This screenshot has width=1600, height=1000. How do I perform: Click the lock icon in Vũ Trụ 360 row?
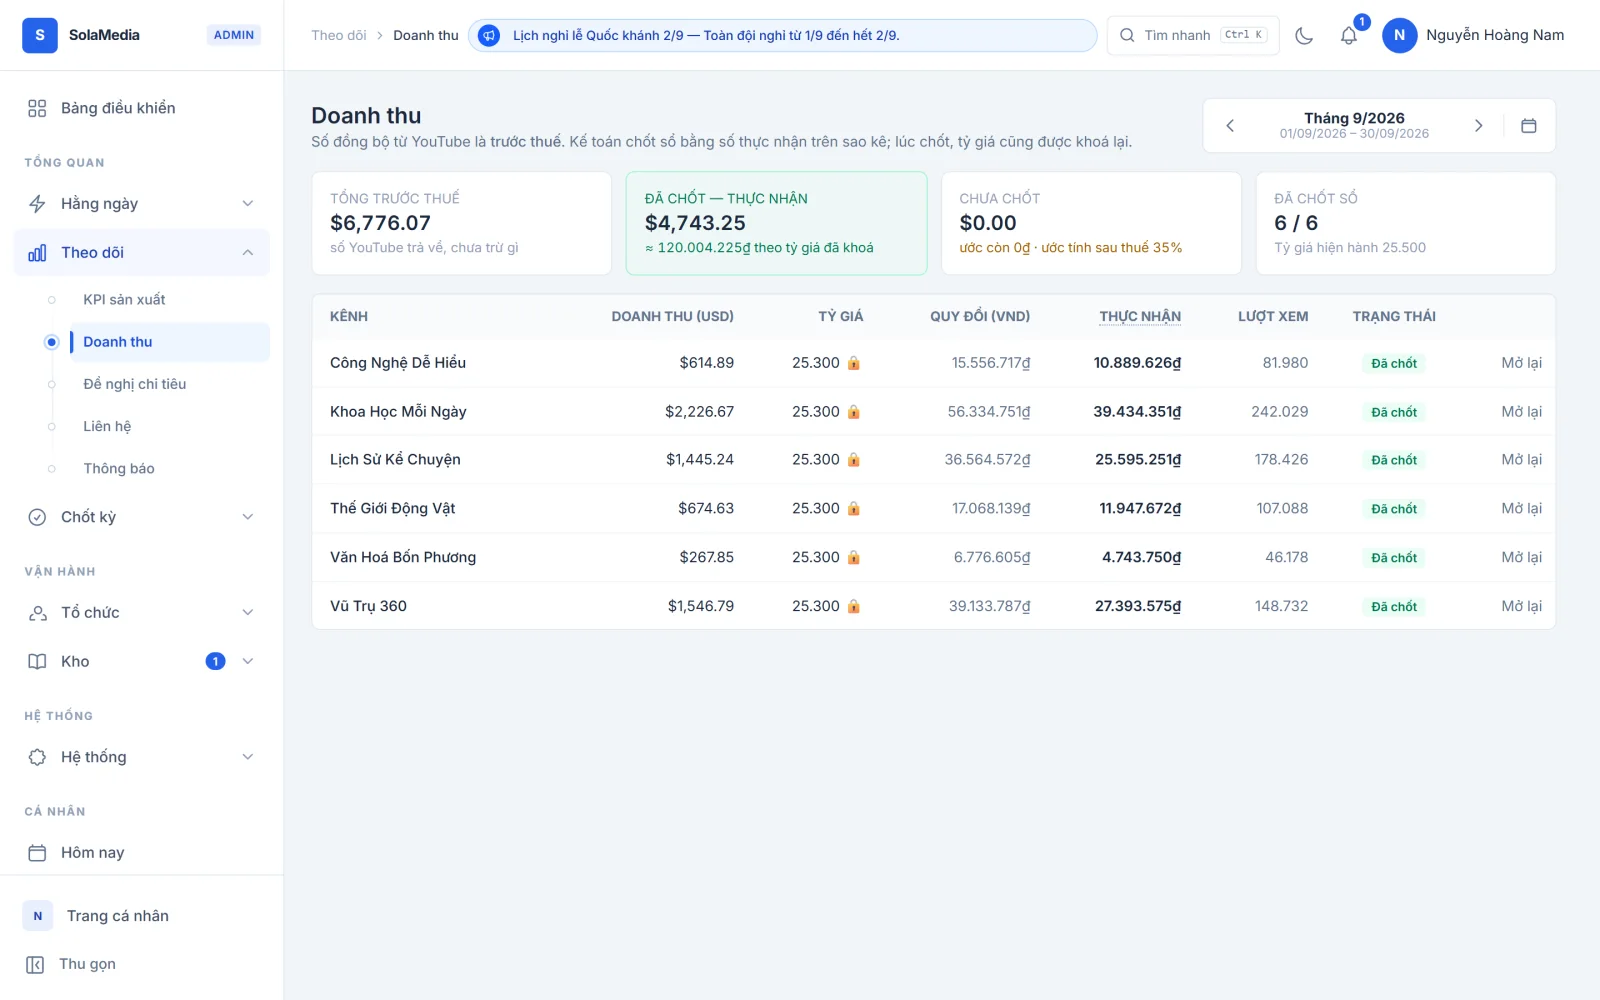[x=854, y=606]
